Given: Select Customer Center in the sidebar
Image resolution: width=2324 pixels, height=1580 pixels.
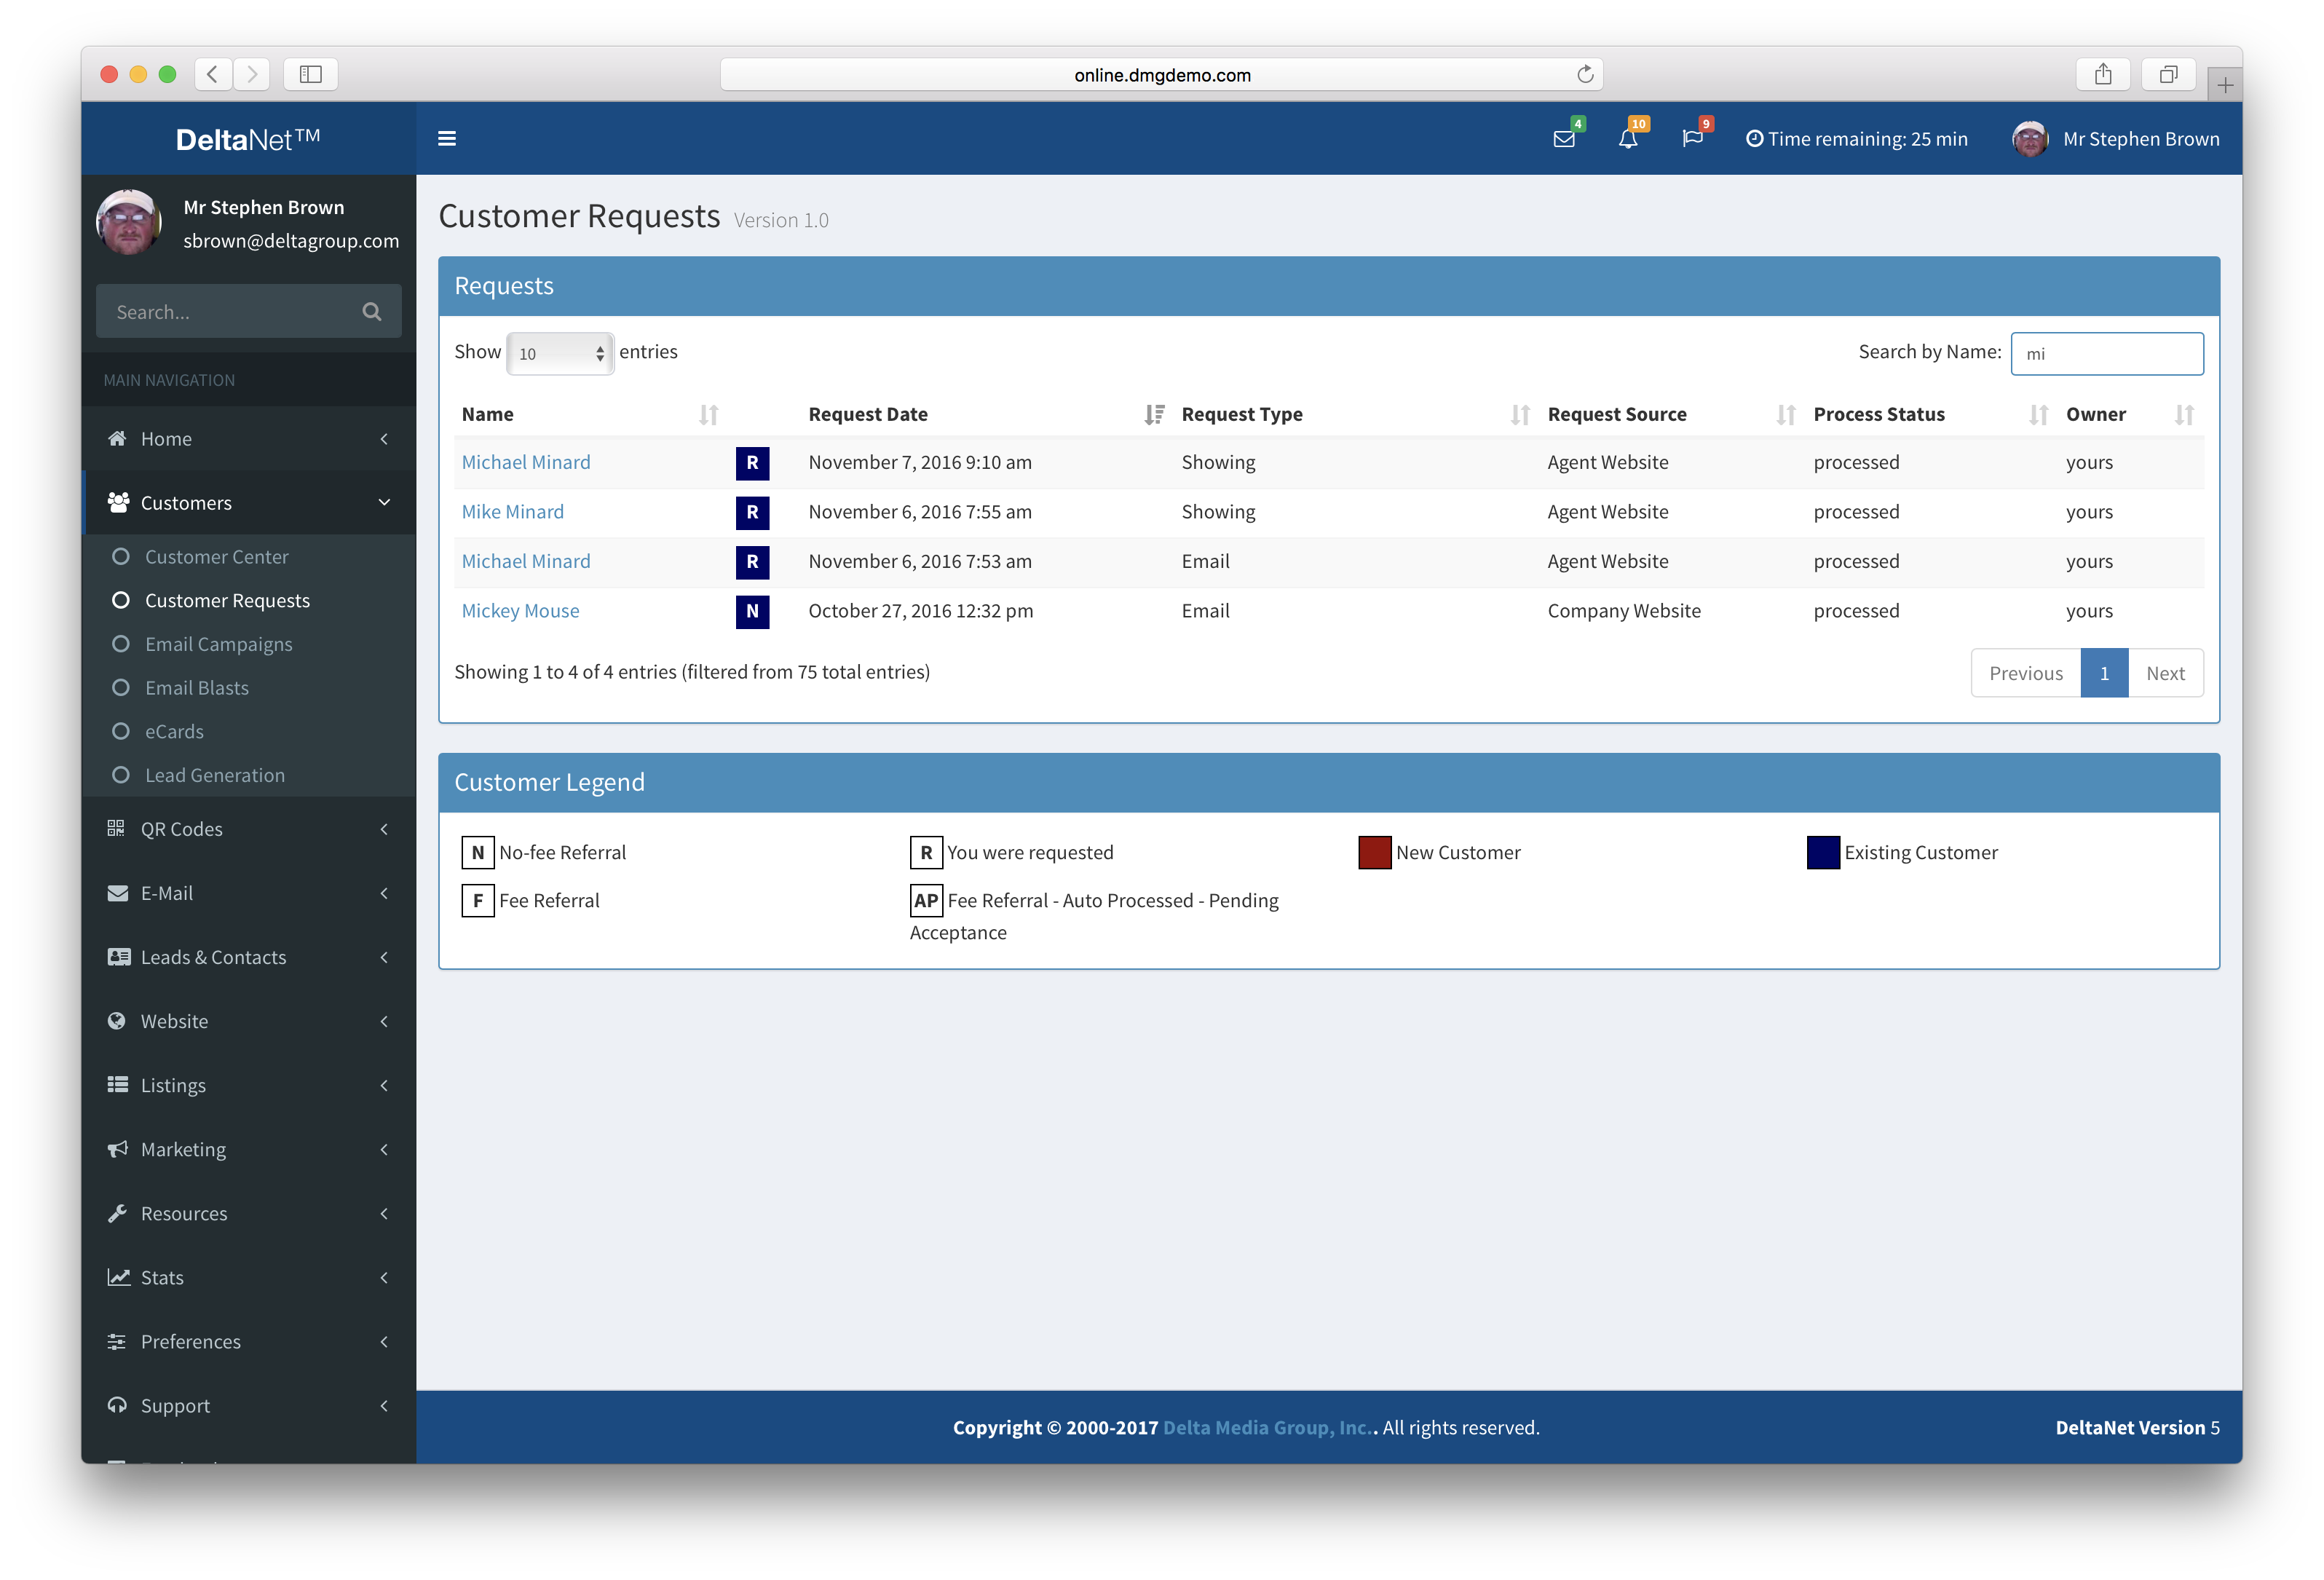Looking at the screenshot, I should tap(216, 556).
